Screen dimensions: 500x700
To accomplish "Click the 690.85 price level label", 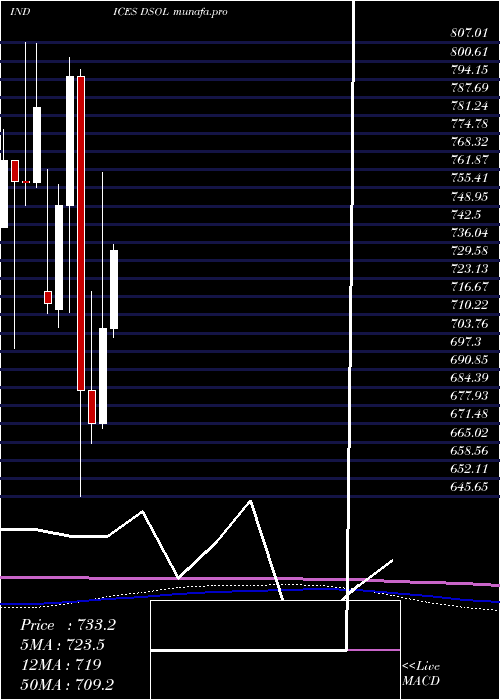I will (469, 360).
